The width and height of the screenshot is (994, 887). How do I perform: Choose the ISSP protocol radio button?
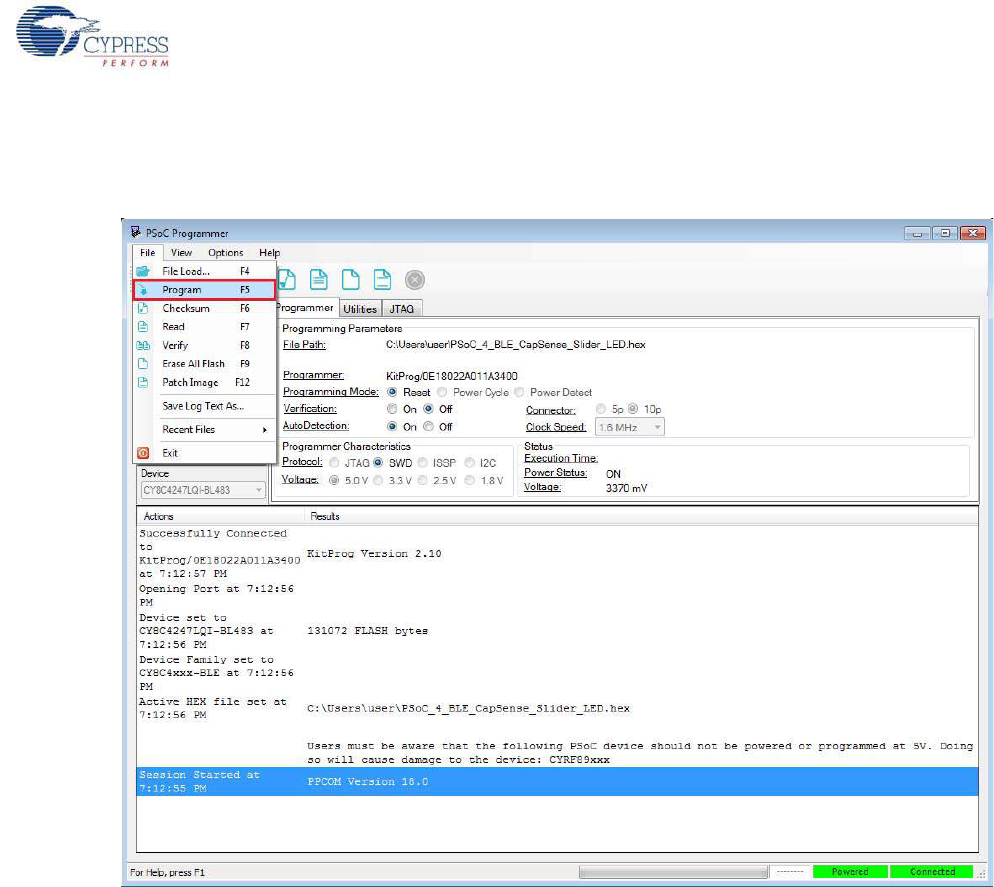coord(423,462)
